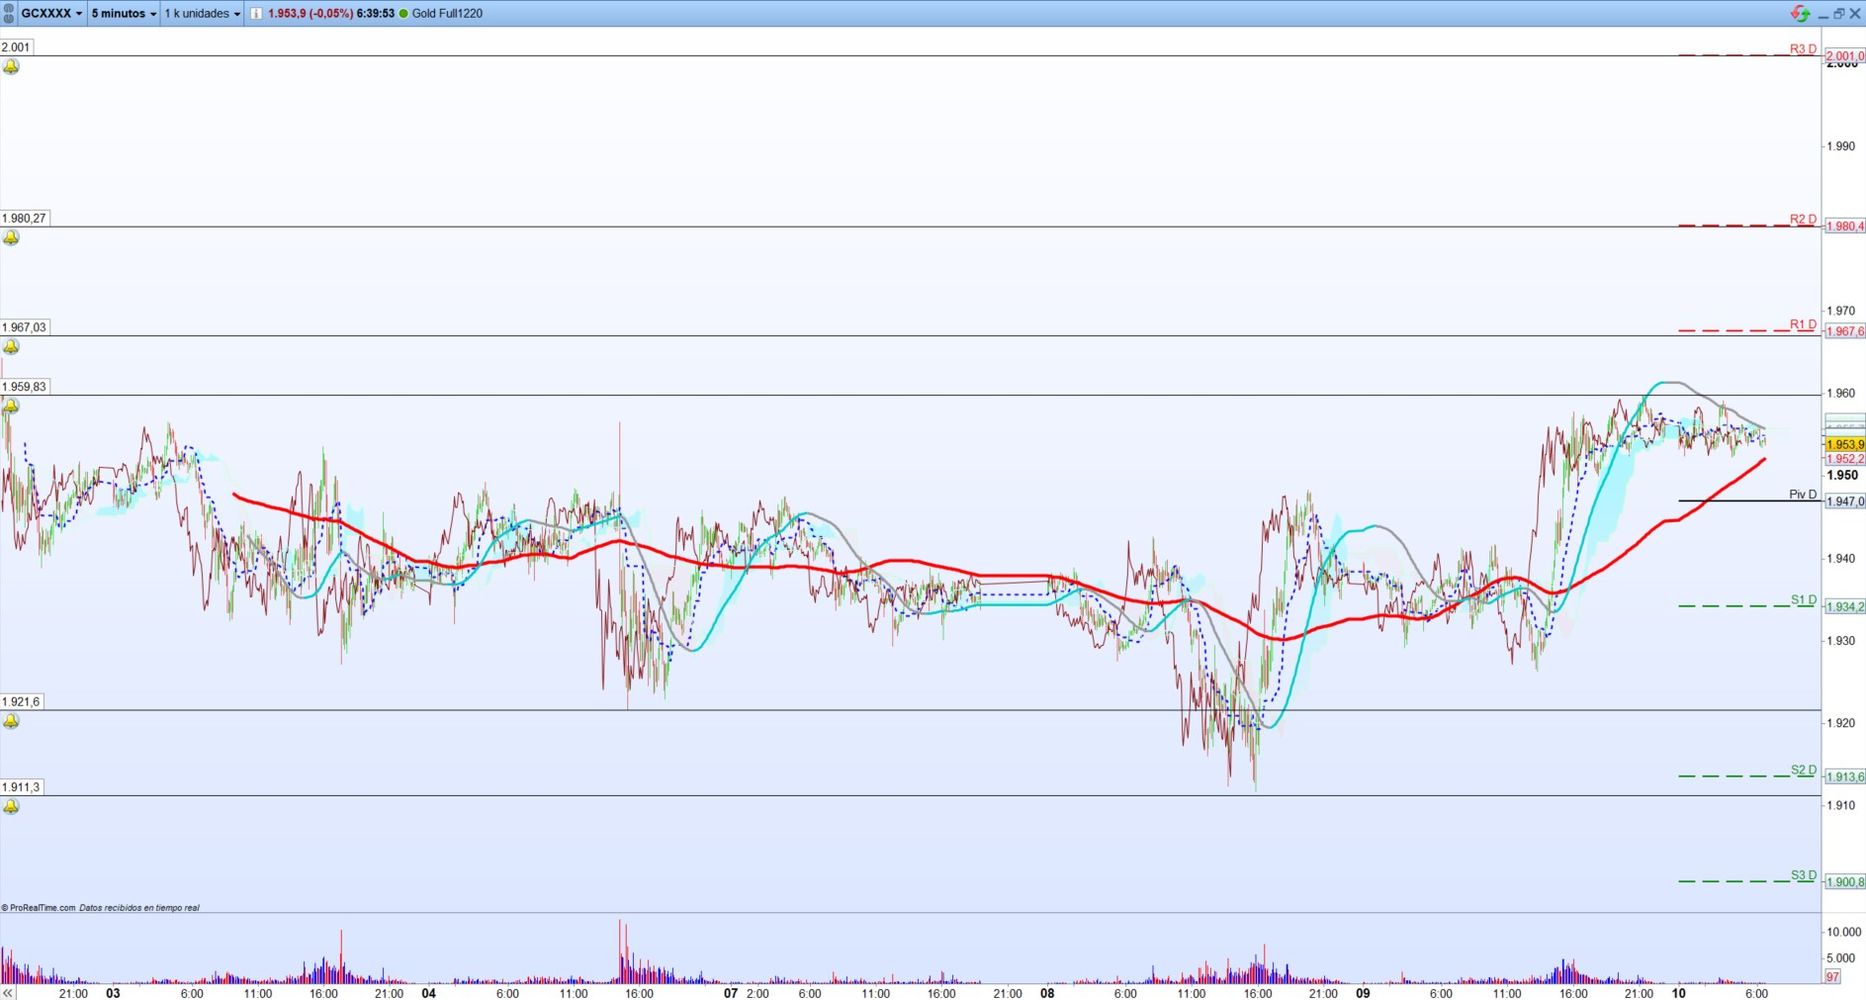The width and height of the screenshot is (1866, 1000).
Task: Click the scroll-back double arrow button
Action: [x=9, y=993]
